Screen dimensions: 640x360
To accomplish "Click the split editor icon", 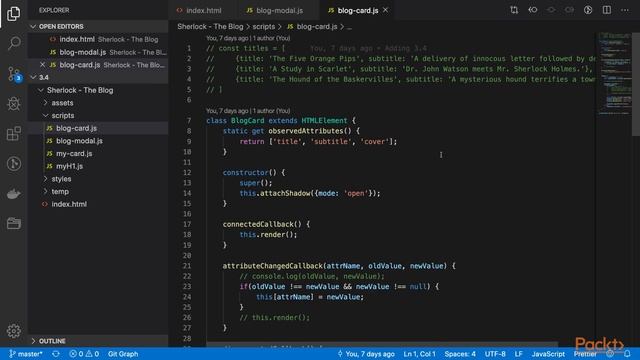I will coord(607,10).
